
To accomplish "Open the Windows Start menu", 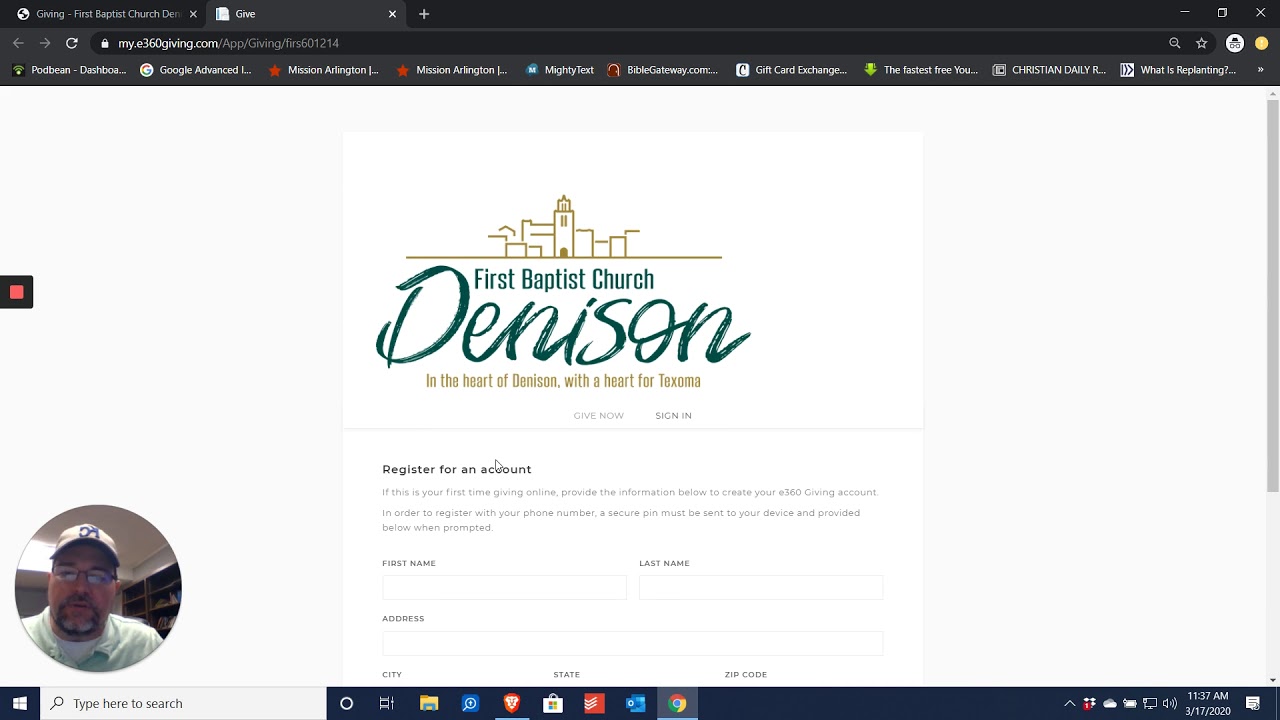I will tap(20, 703).
